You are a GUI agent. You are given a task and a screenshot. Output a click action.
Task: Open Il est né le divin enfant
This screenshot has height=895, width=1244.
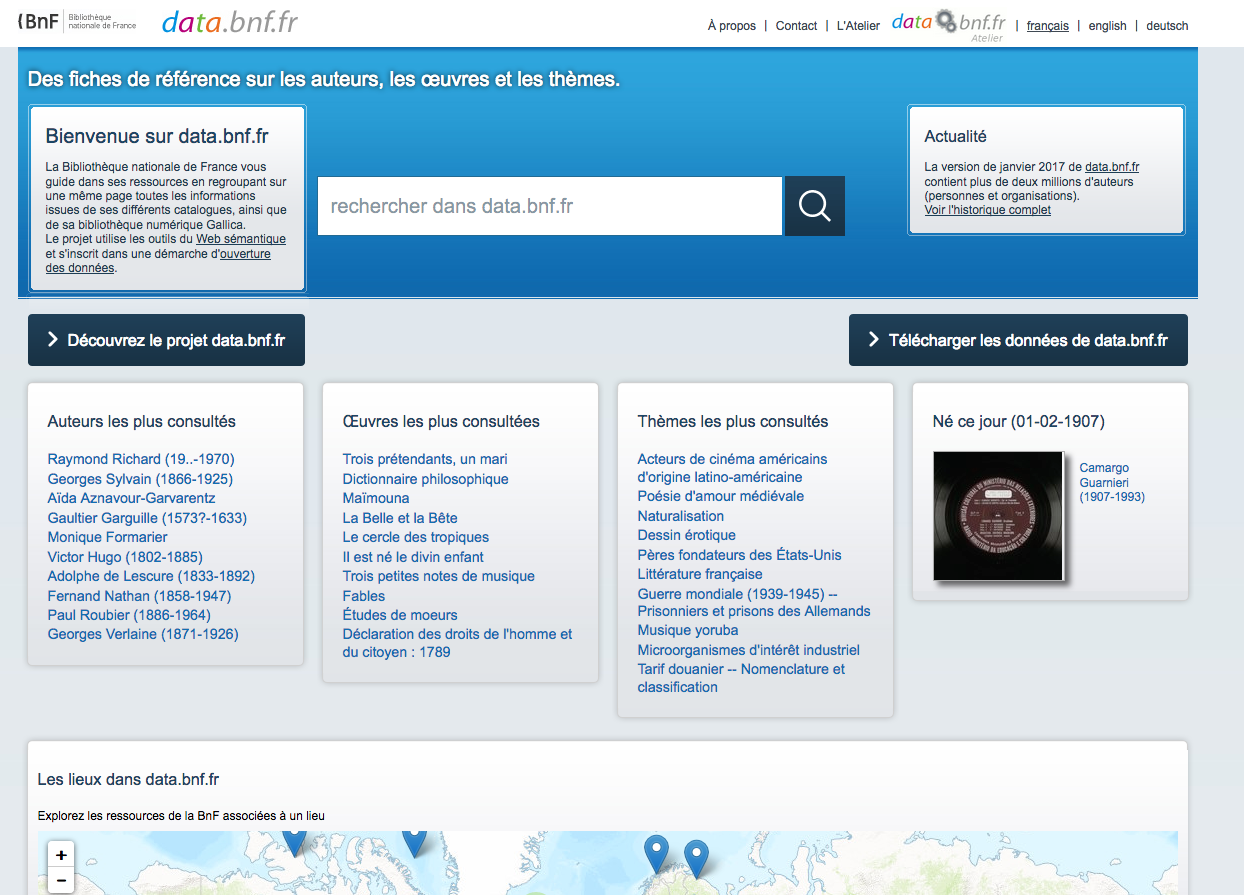[x=413, y=557]
